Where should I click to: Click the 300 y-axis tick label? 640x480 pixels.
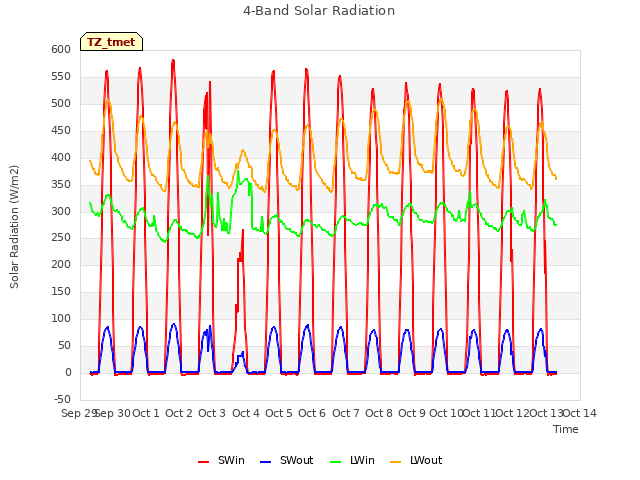61,211
